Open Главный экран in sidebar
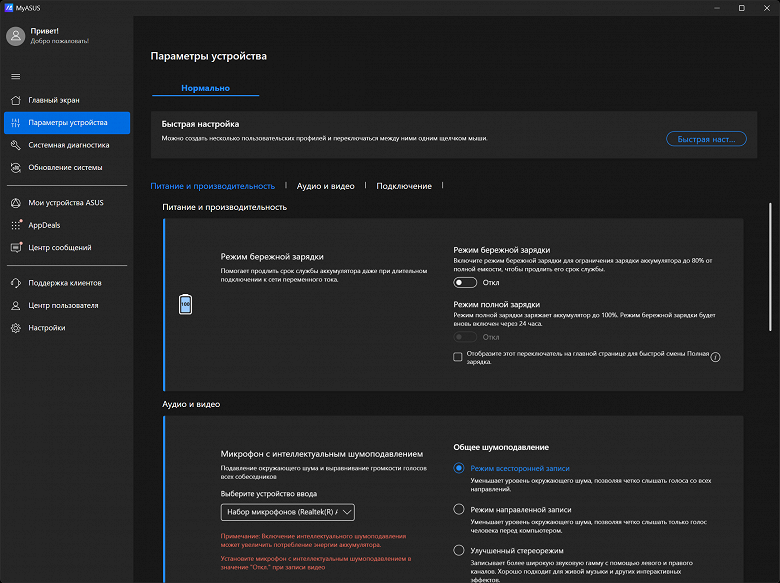The width and height of the screenshot is (780, 583). pos(67,100)
